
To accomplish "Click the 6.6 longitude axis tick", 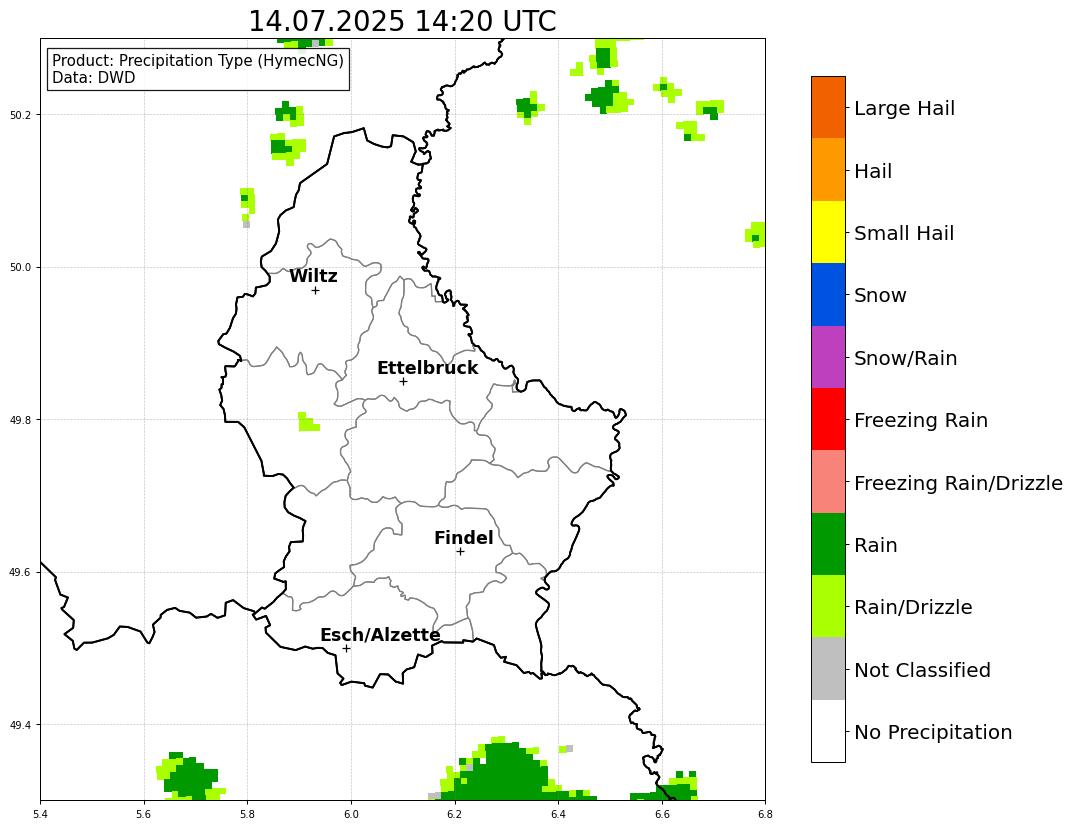I will (662, 814).
